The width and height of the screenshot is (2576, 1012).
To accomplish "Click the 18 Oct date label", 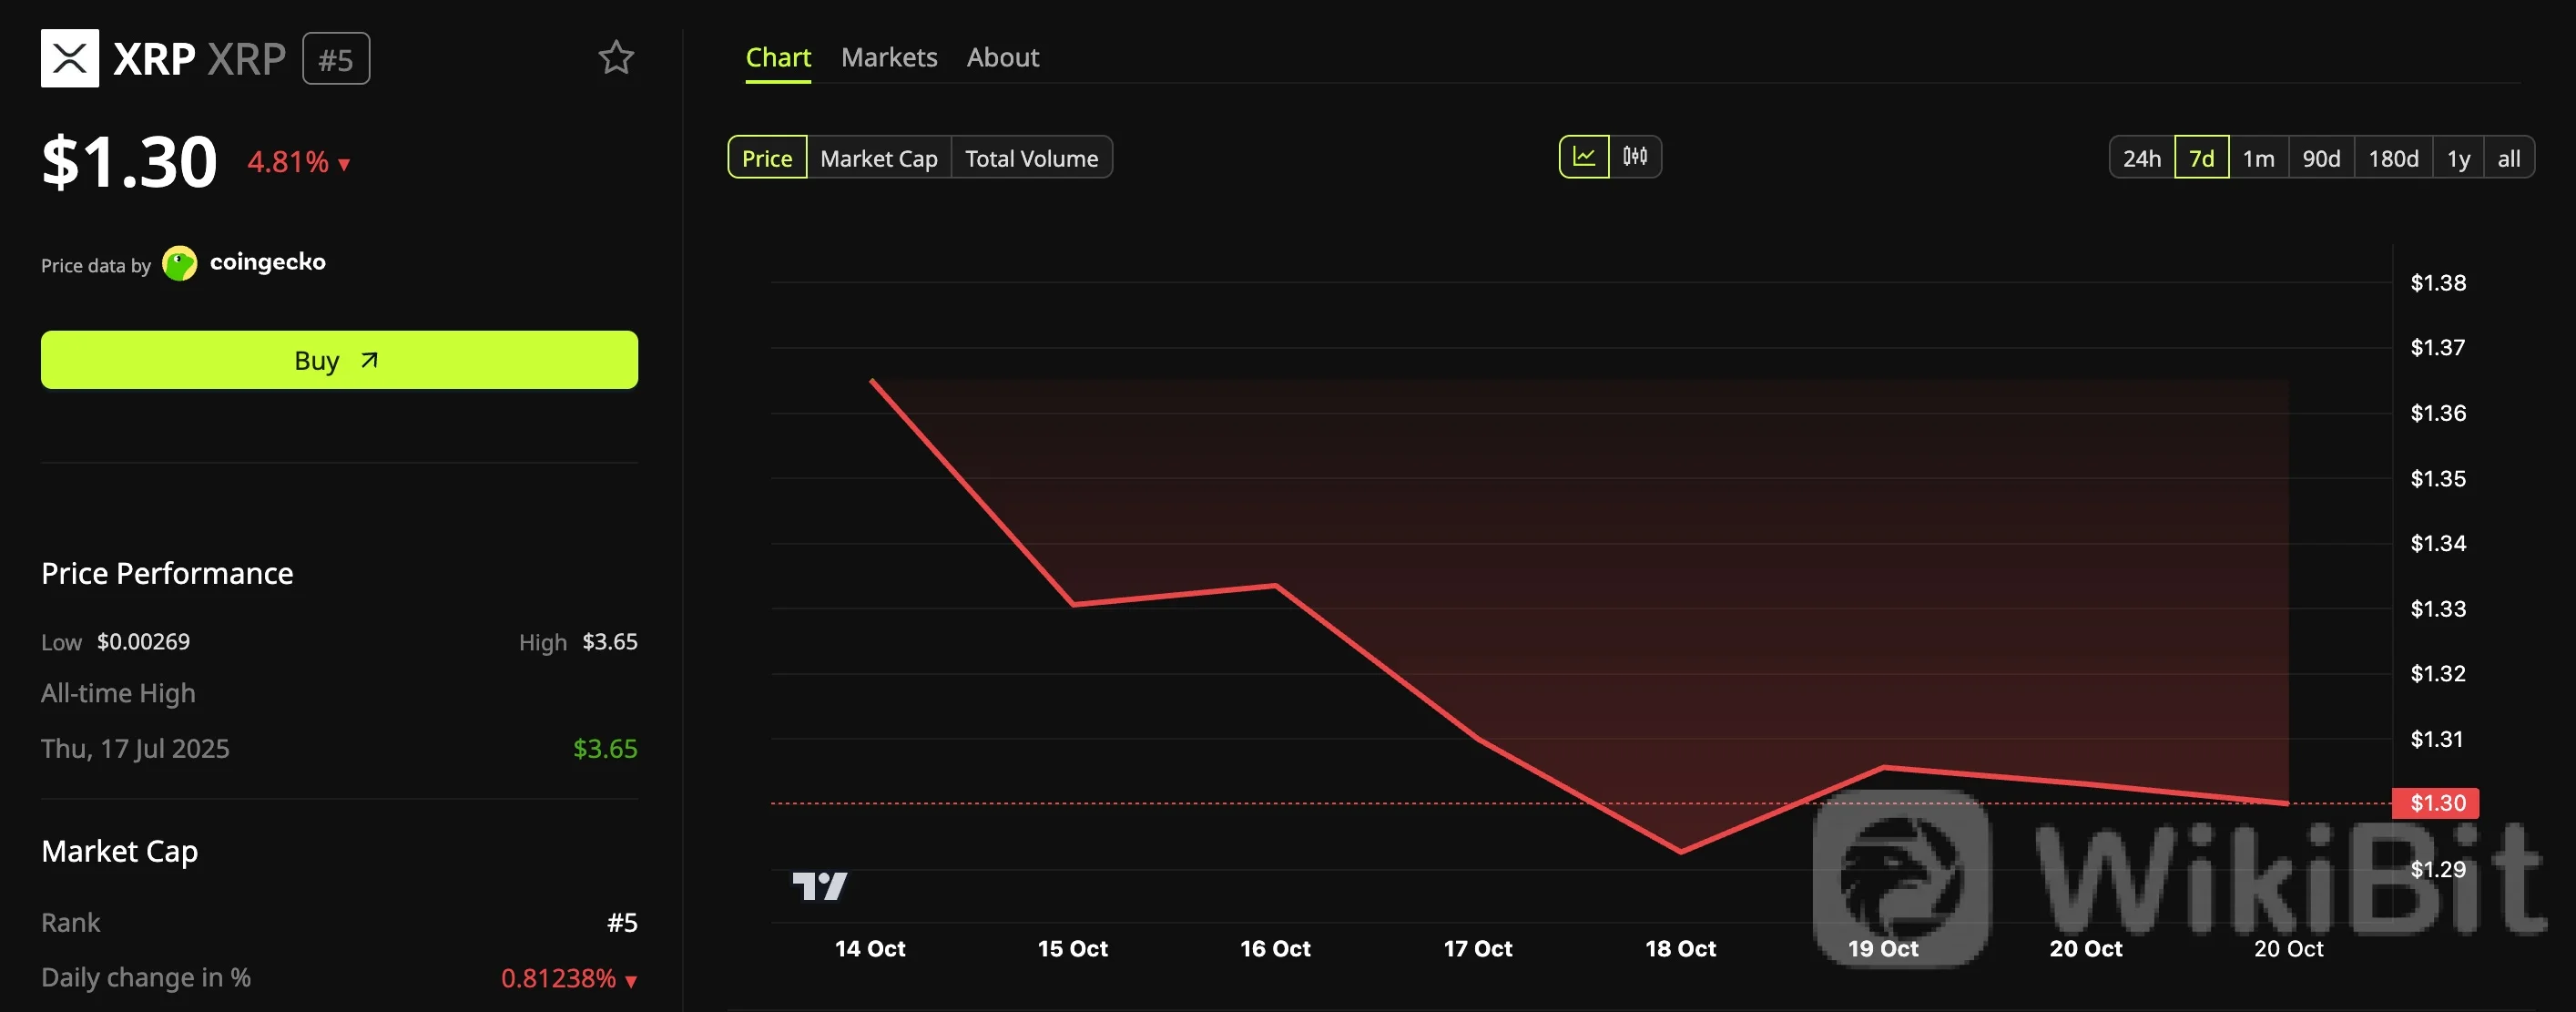I will (x=1680, y=949).
